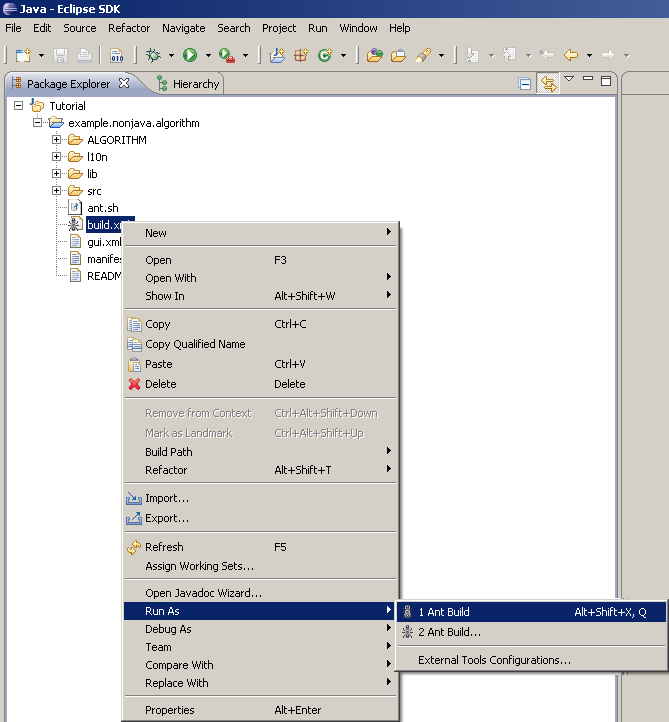Expand the src folder
Viewport: 669px width, 722px height.
tap(56, 191)
